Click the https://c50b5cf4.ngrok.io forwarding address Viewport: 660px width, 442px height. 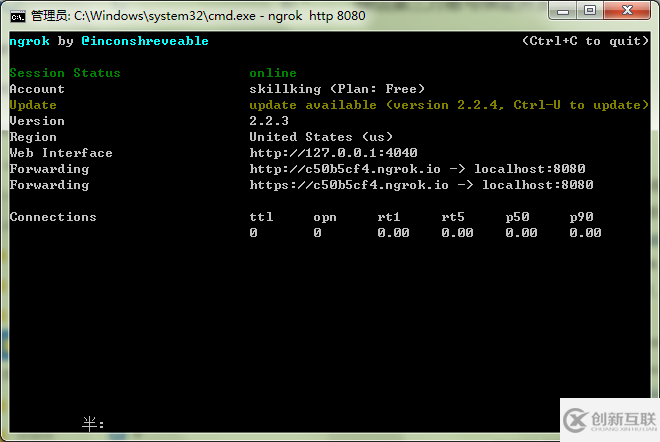click(x=349, y=185)
